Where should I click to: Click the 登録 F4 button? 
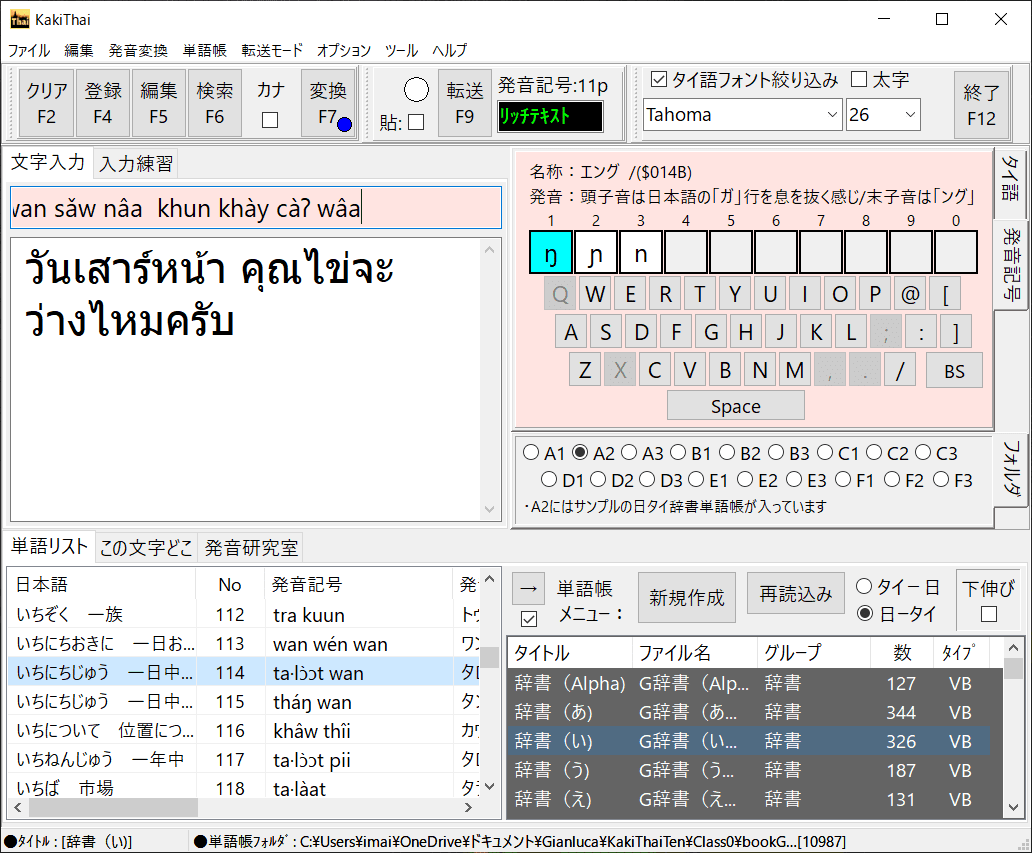[x=103, y=103]
